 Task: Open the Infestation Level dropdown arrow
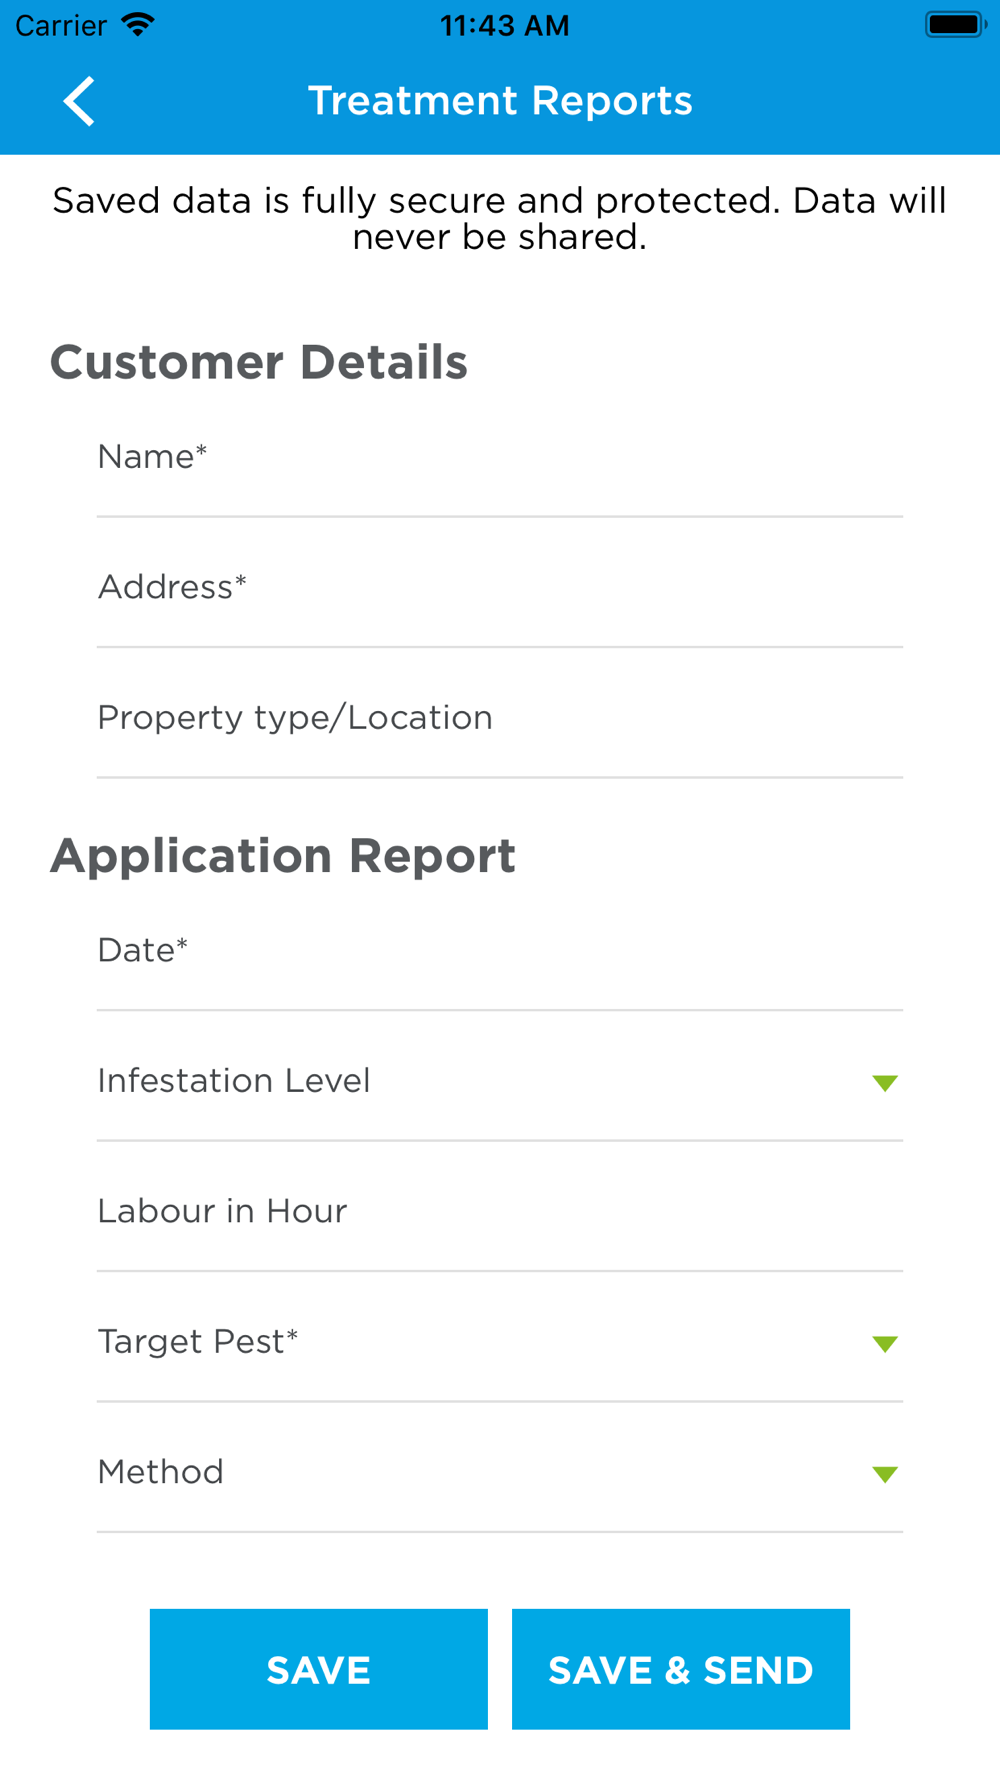pos(885,1083)
